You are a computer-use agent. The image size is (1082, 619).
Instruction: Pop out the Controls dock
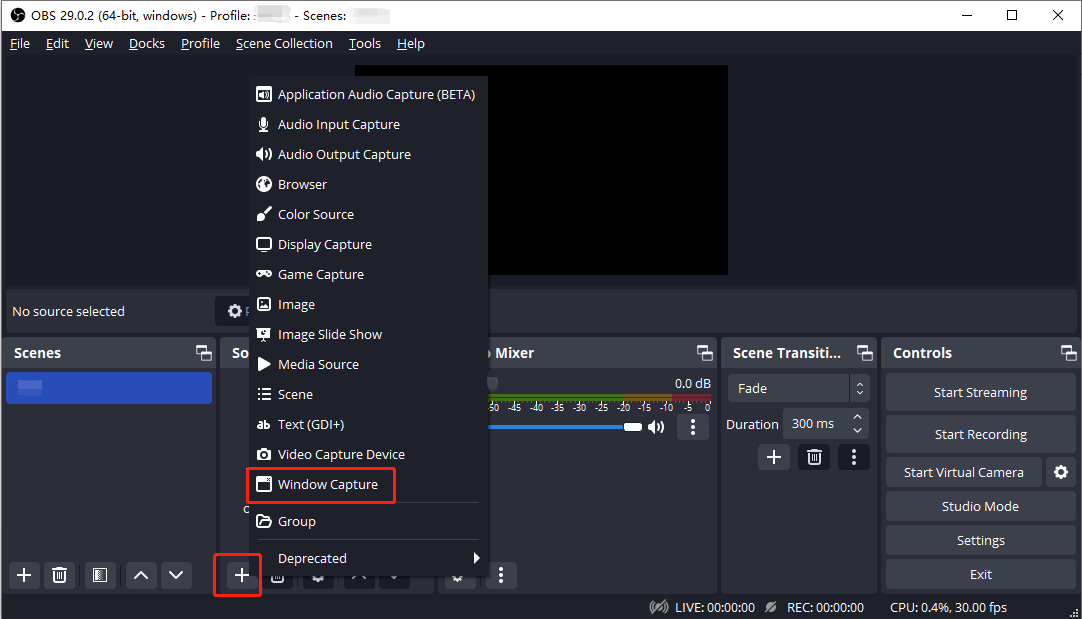tap(1068, 353)
